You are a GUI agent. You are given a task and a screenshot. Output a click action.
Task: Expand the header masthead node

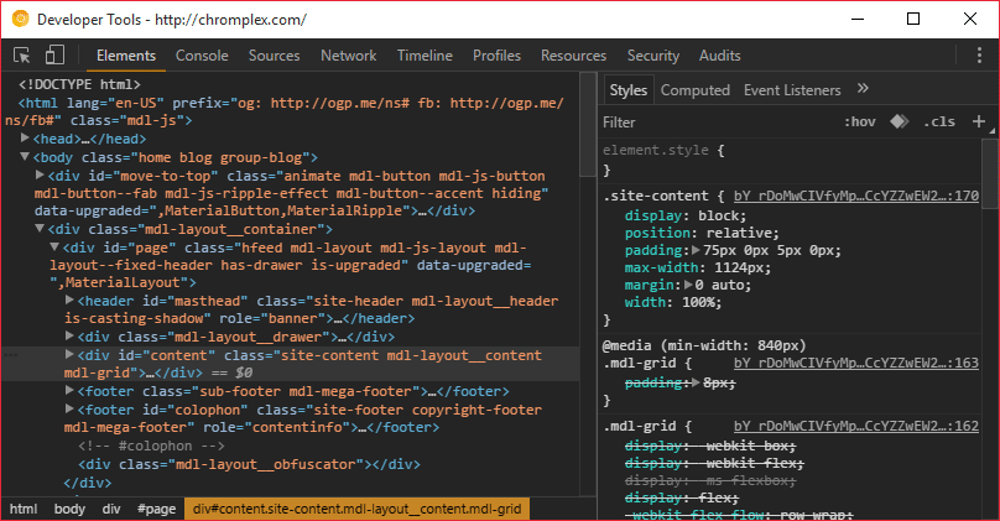pos(70,300)
